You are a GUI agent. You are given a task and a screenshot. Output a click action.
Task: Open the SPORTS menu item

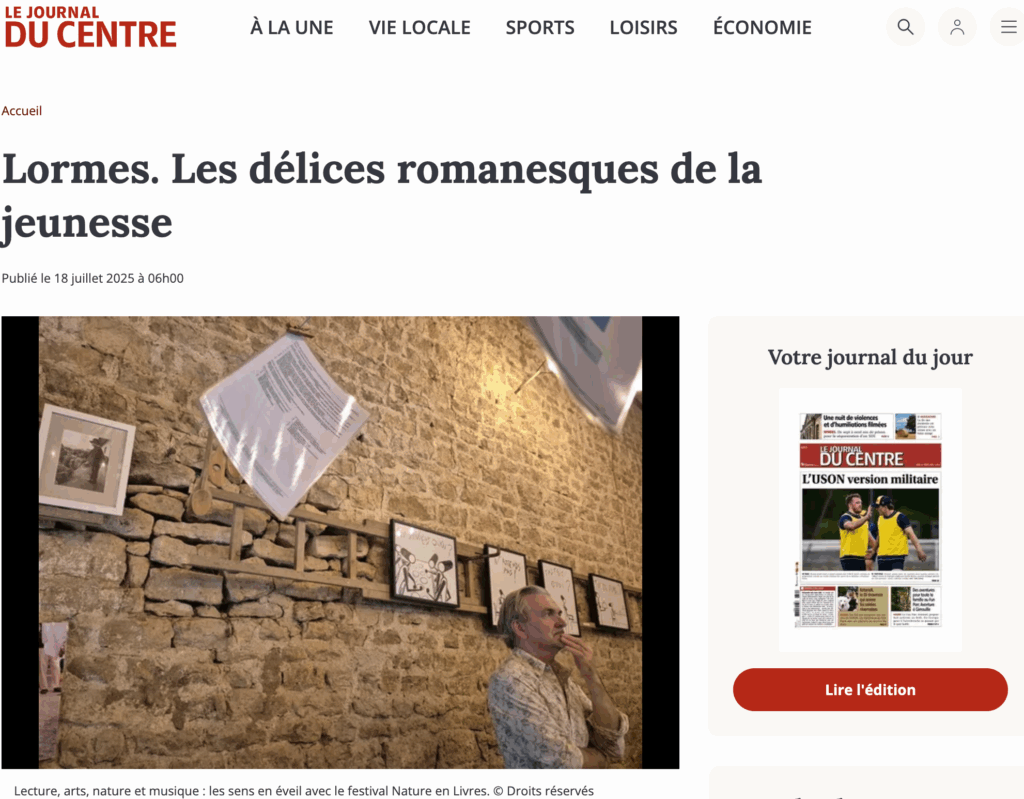pyautogui.click(x=540, y=27)
